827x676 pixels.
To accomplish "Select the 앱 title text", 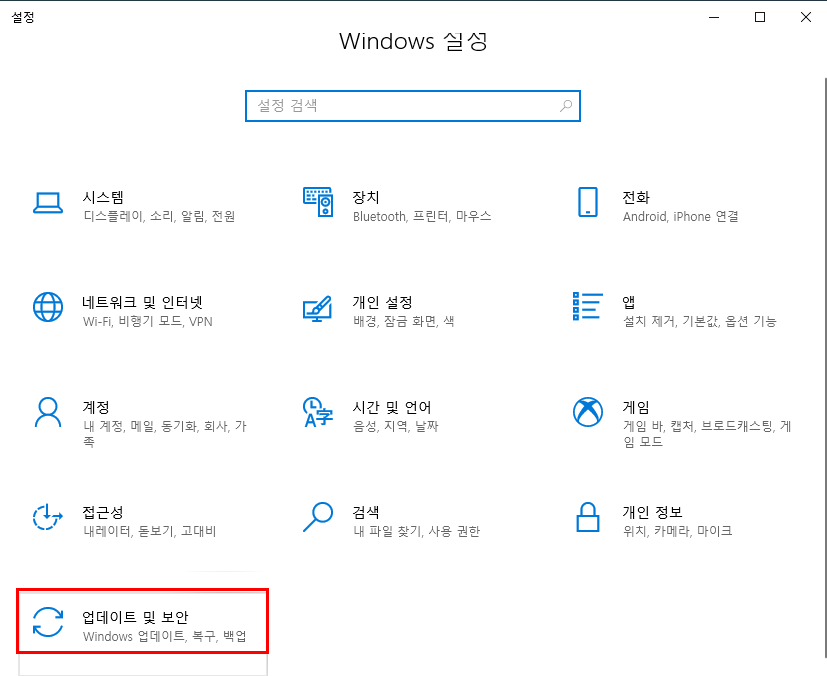I will [x=629, y=302].
